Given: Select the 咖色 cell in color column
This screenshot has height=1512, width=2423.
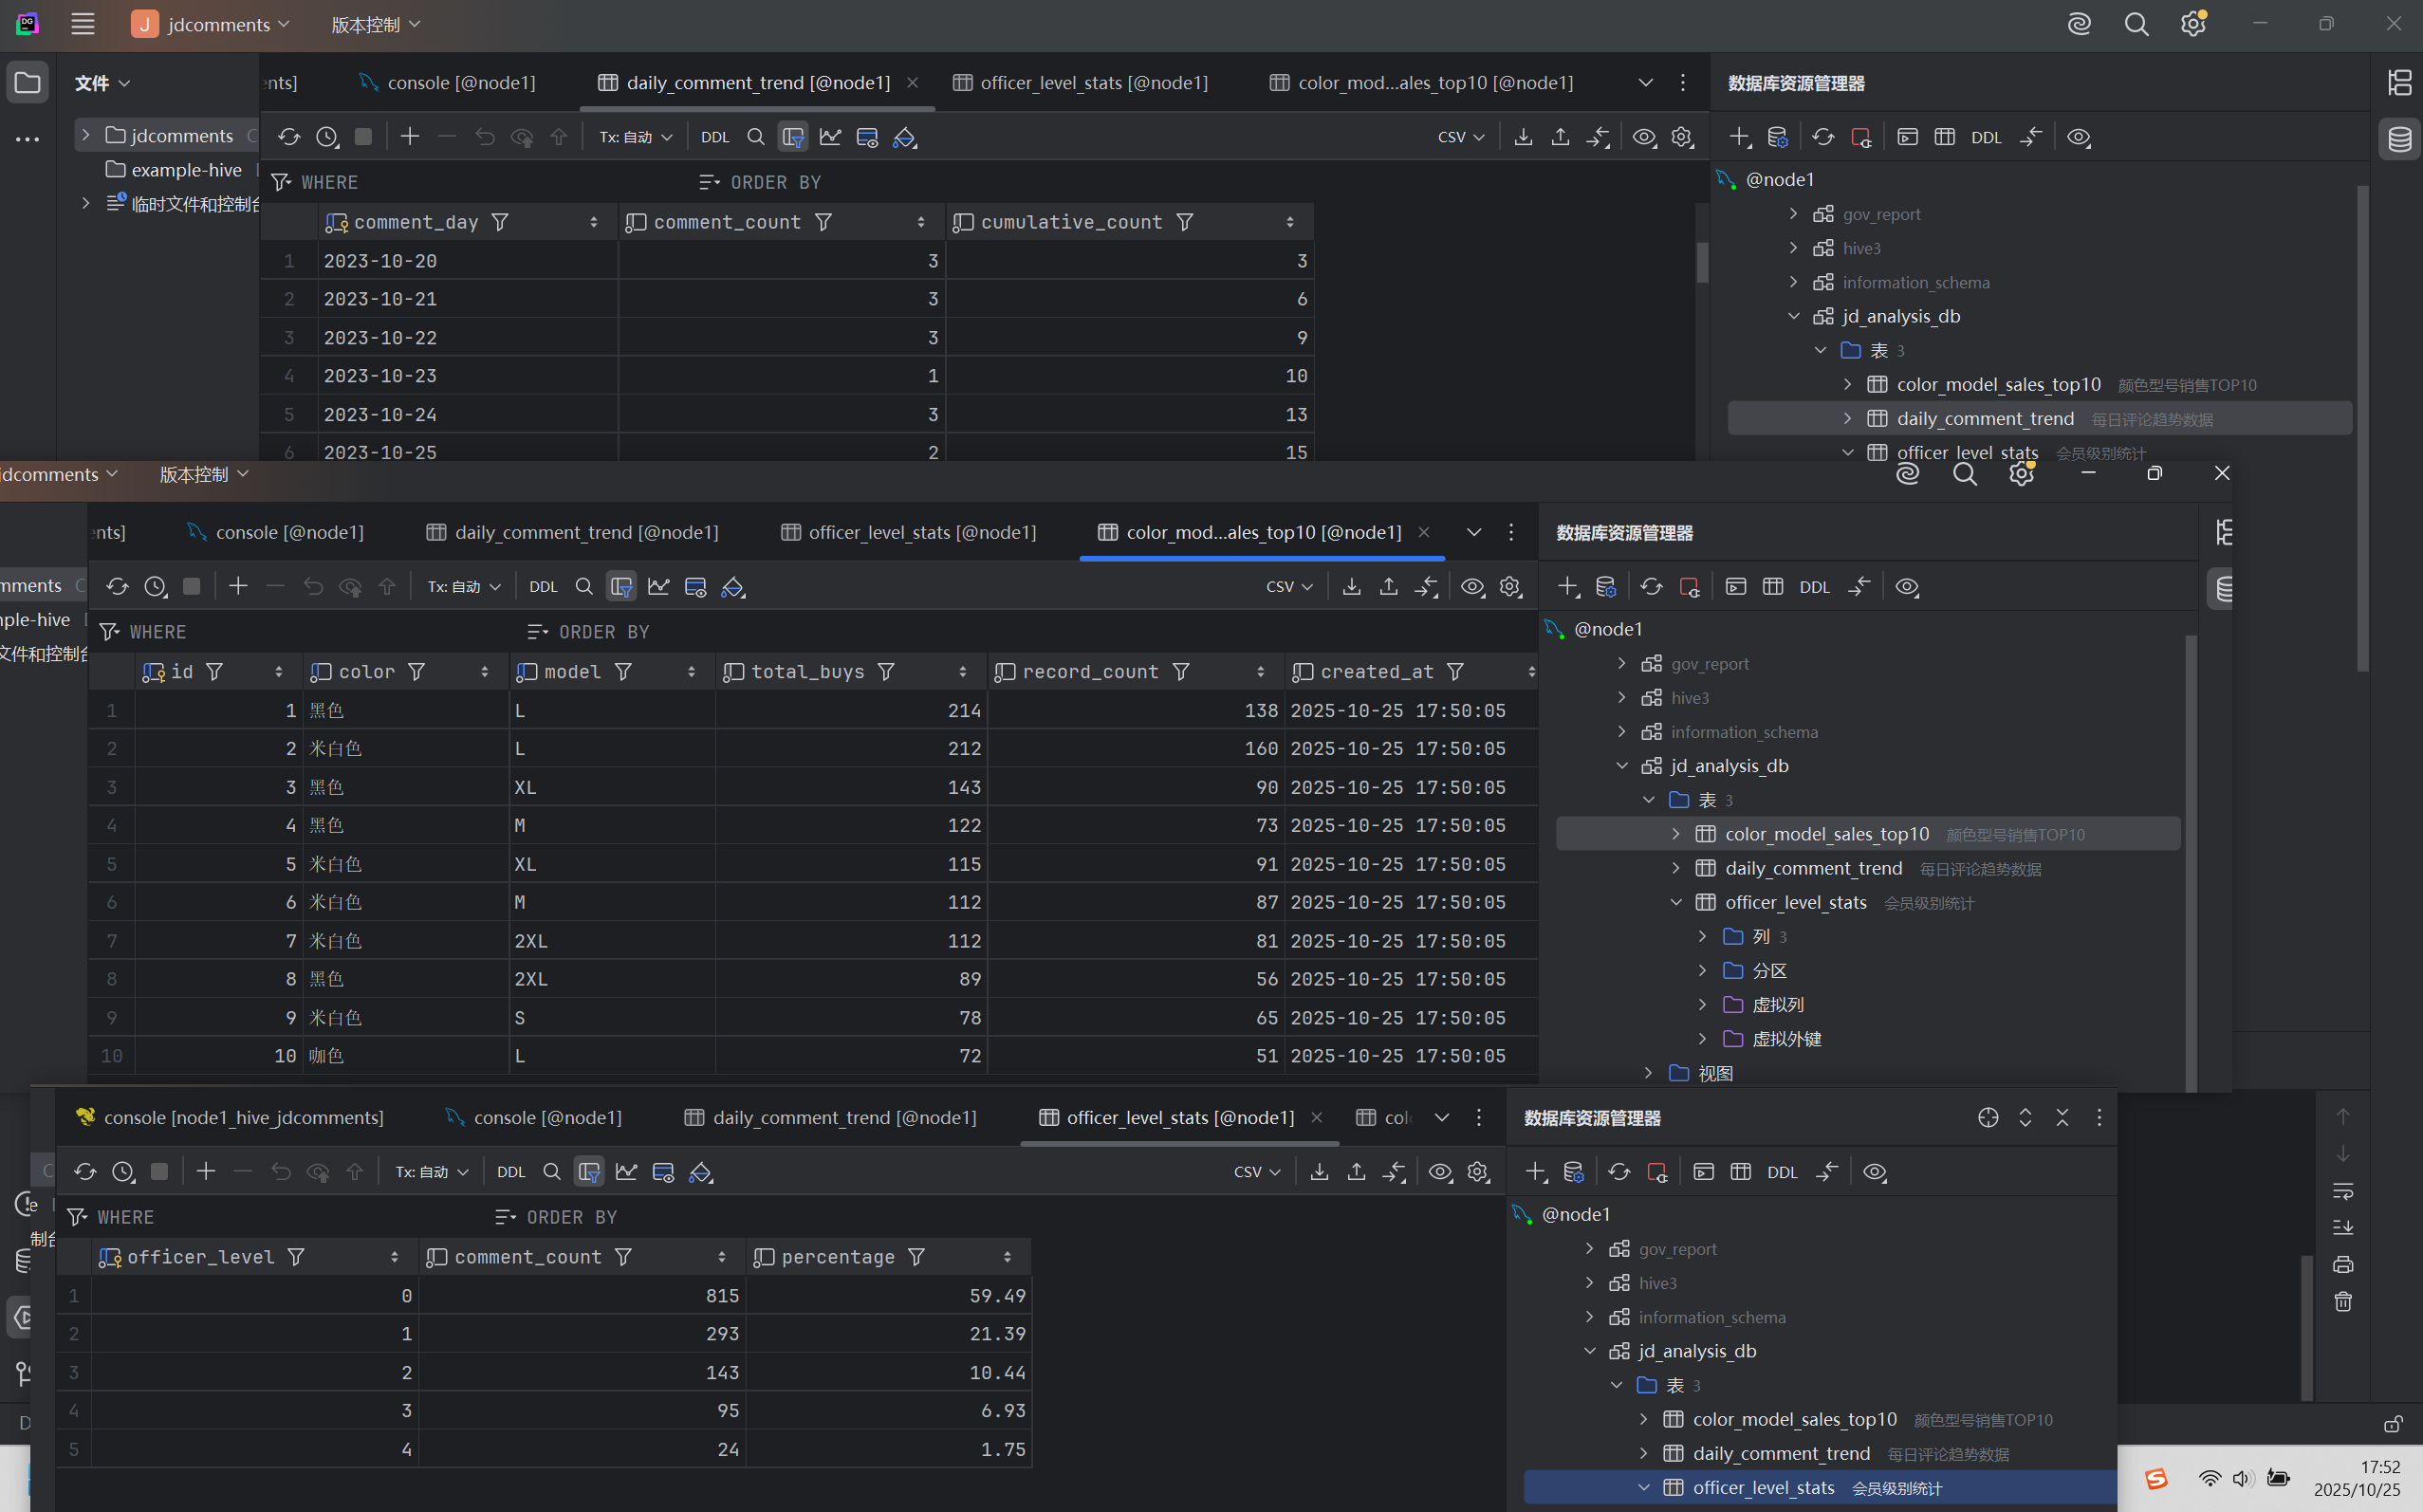Looking at the screenshot, I should 326,1056.
